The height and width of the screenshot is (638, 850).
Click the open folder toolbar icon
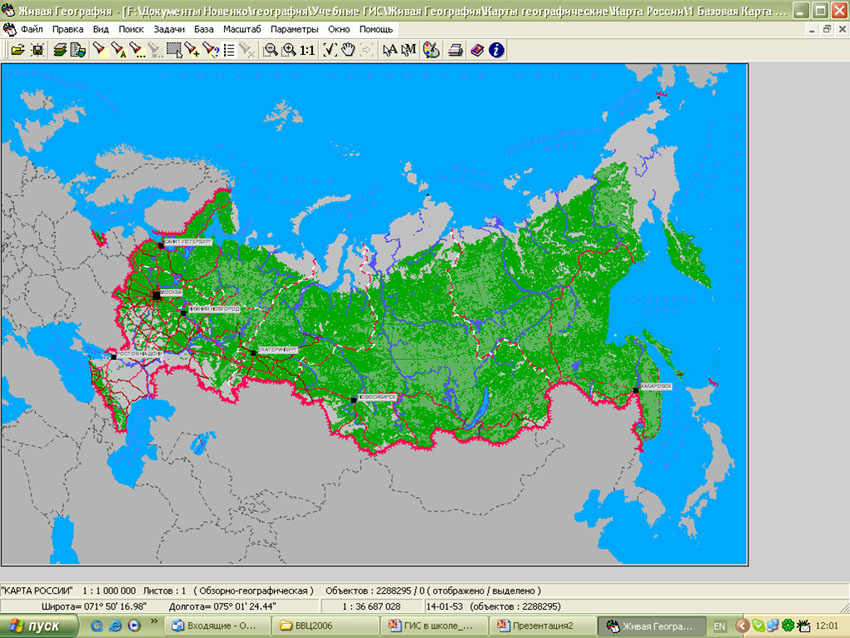click(17, 49)
